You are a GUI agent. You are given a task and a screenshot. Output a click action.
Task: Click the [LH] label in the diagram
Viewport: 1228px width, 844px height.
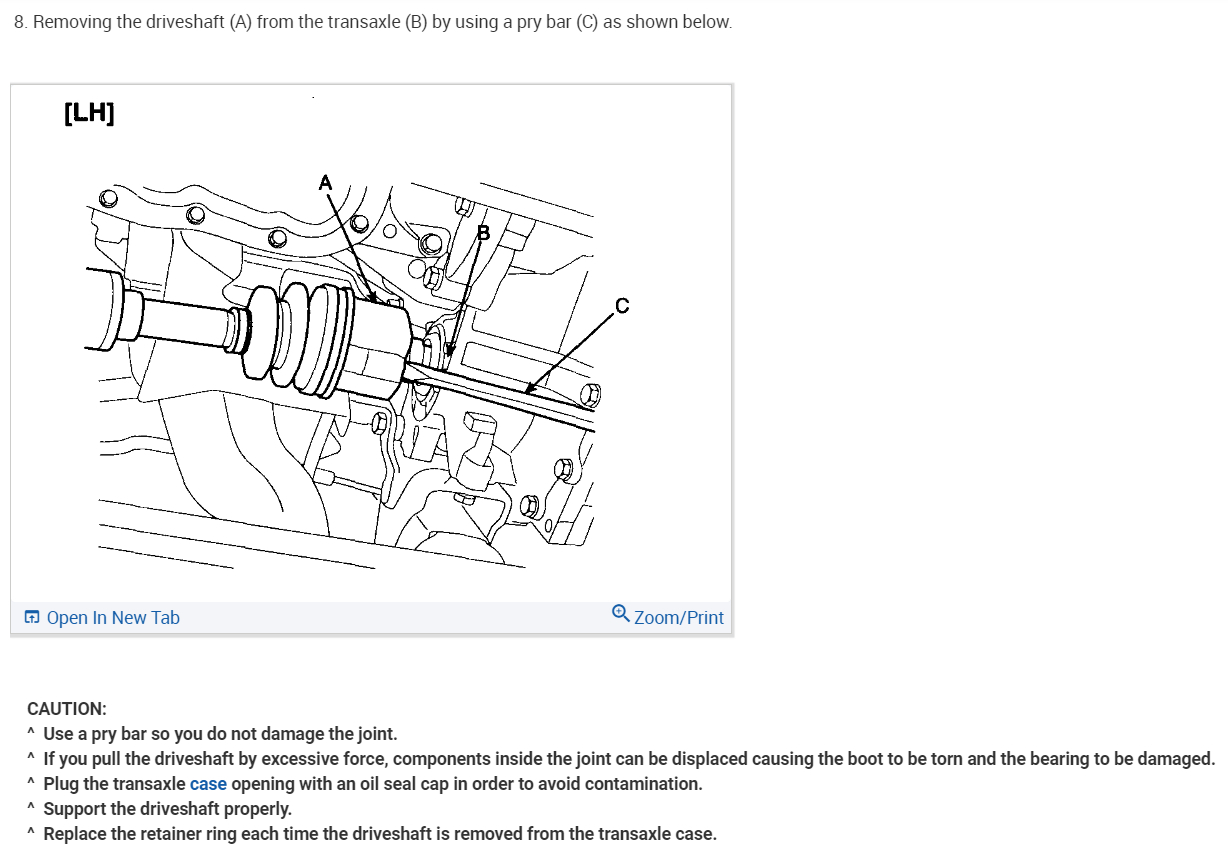click(88, 113)
